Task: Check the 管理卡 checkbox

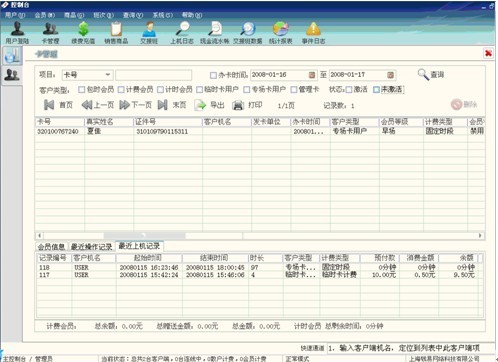Action: tap(294, 89)
